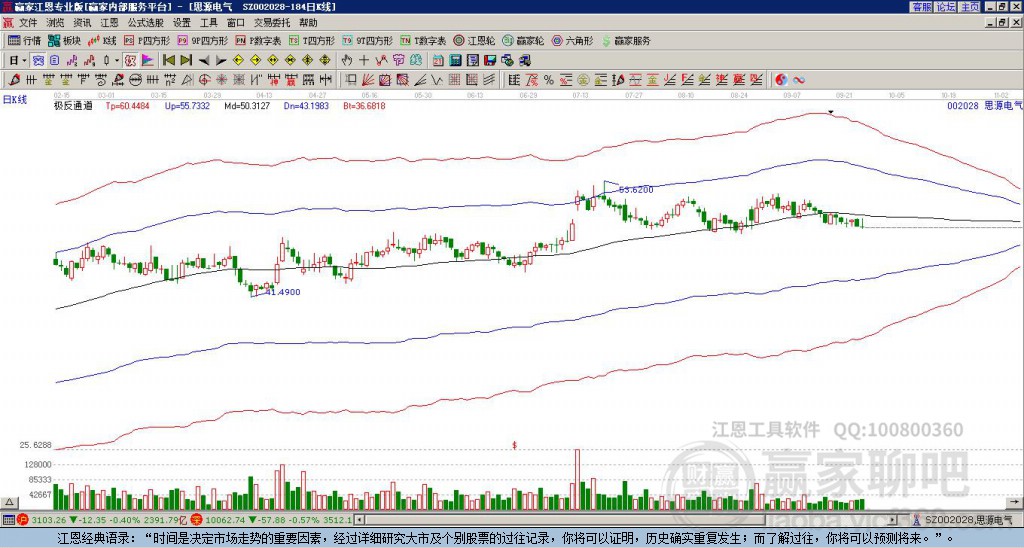This screenshot has width=1024, height=548.
Task: Open the 窗口 menu
Action: coord(236,23)
